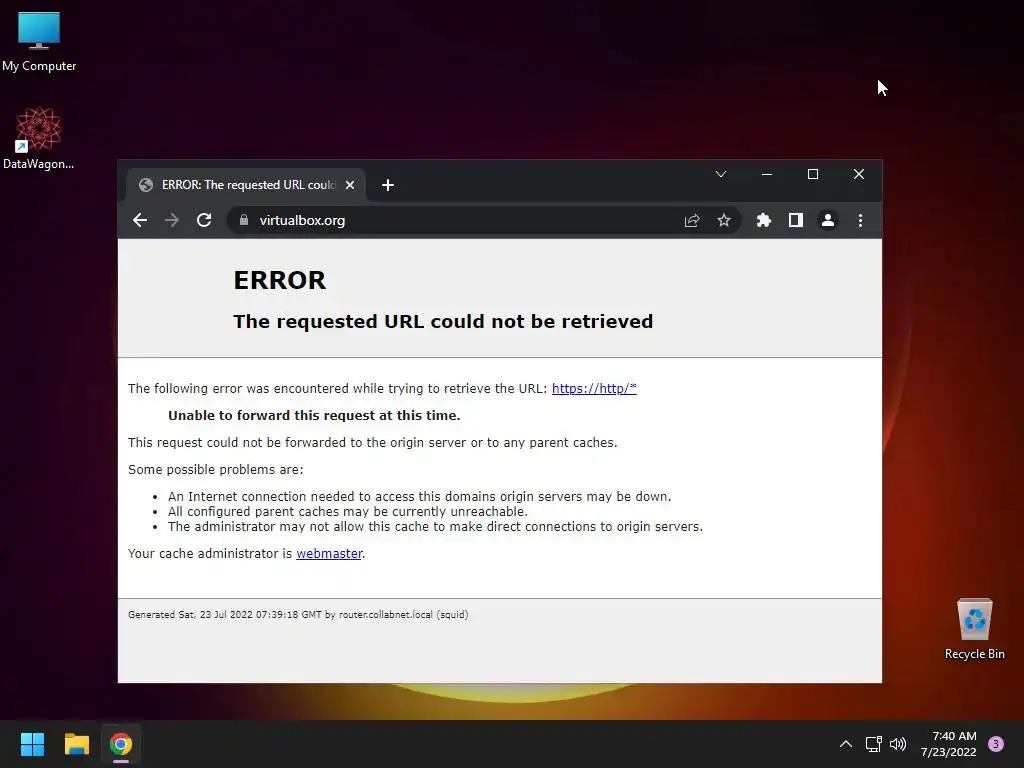This screenshot has height=768, width=1024.
Task: Show hidden tray icons chevron
Action: click(846, 744)
